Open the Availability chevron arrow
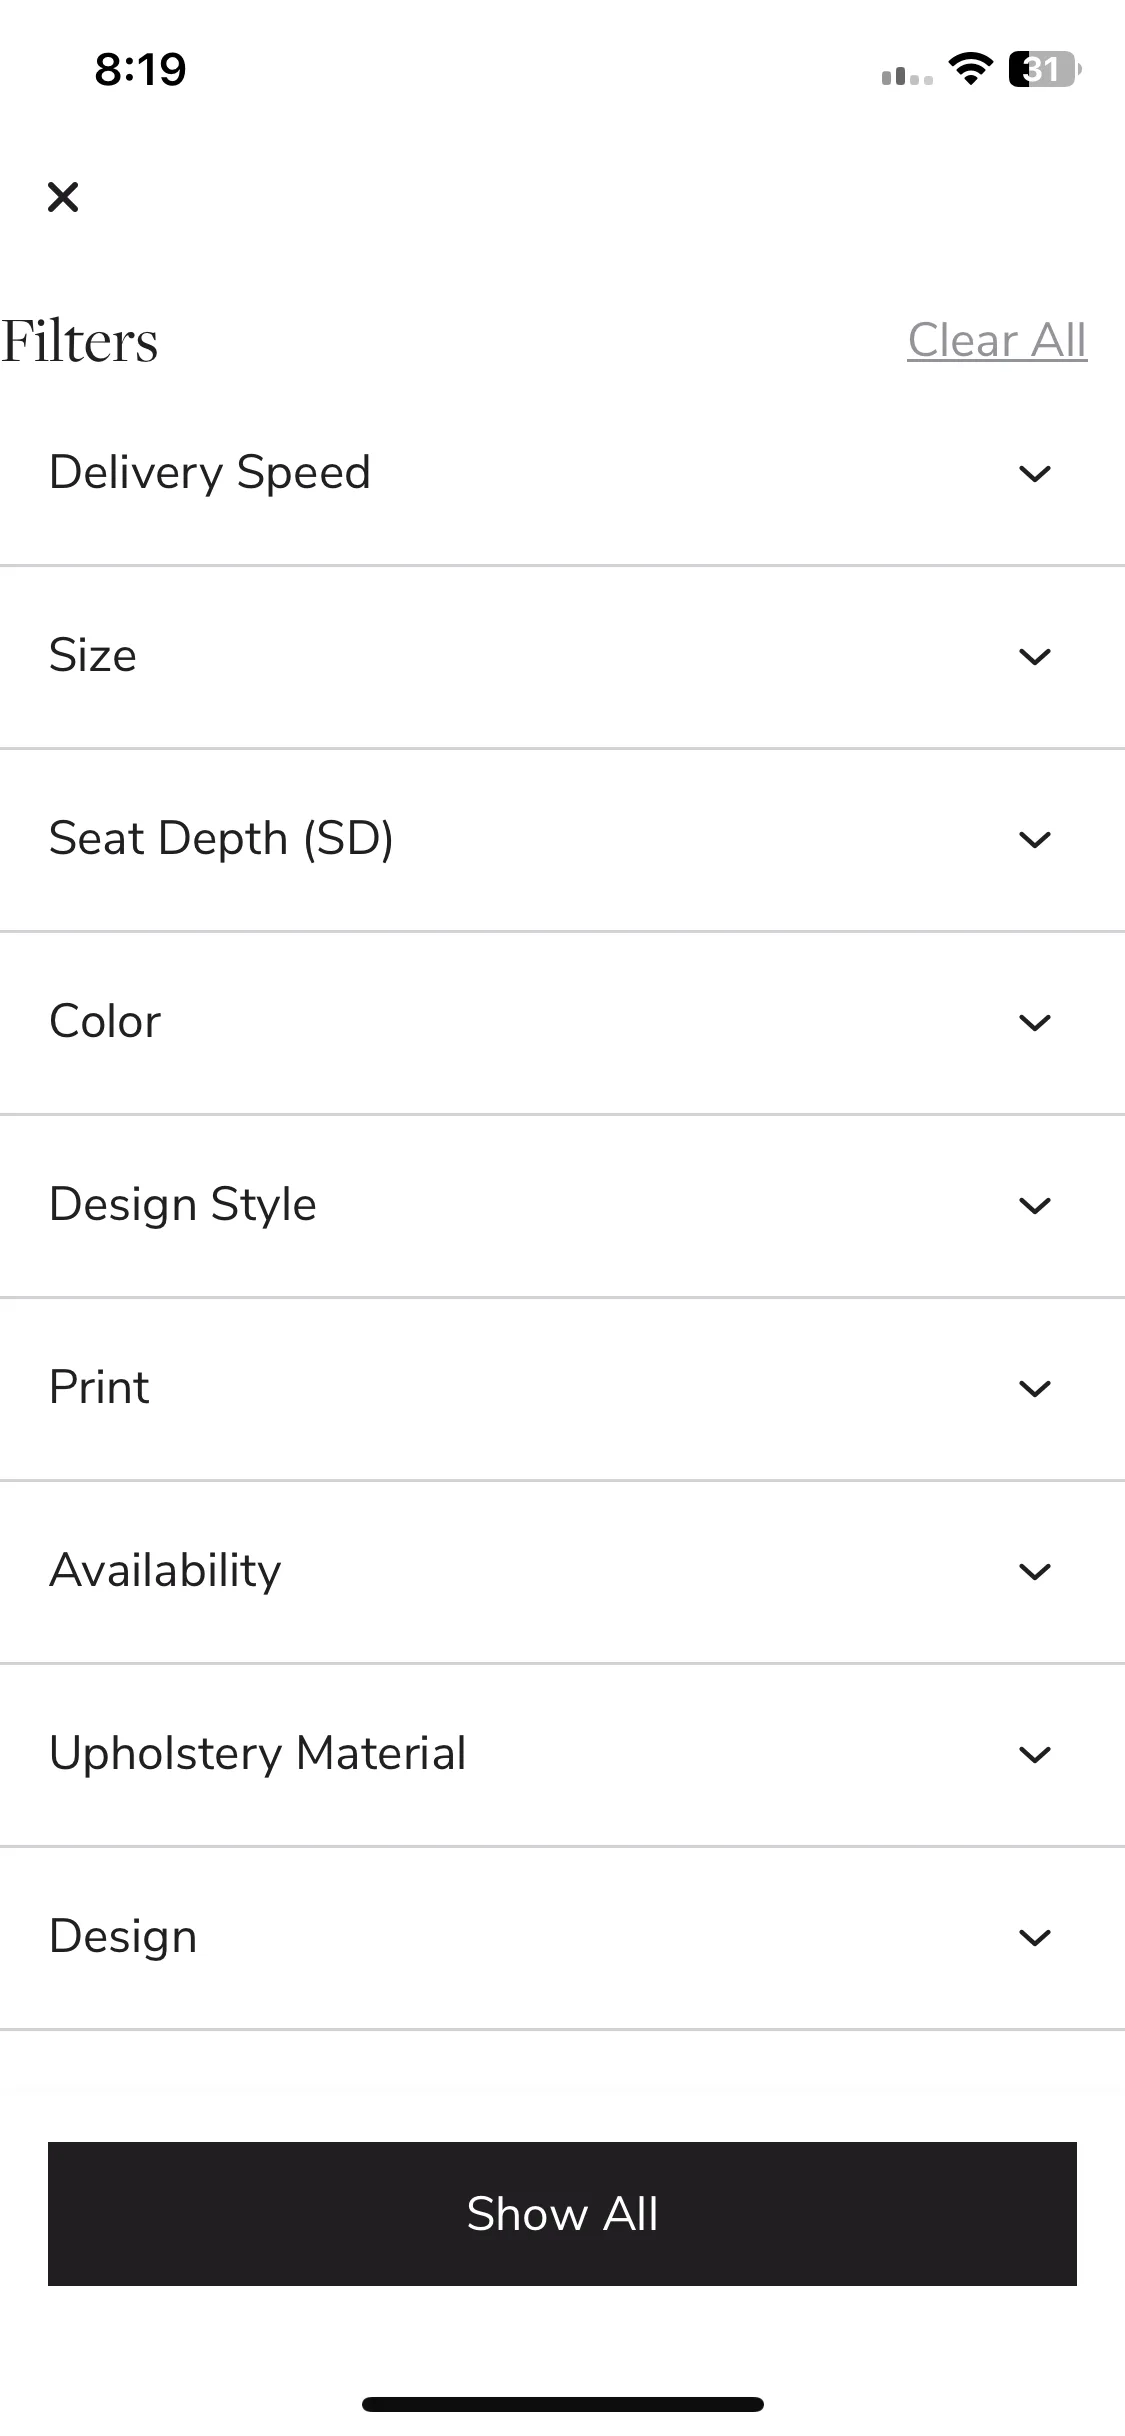1125x2436 pixels. click(x=1034, y=1571)
